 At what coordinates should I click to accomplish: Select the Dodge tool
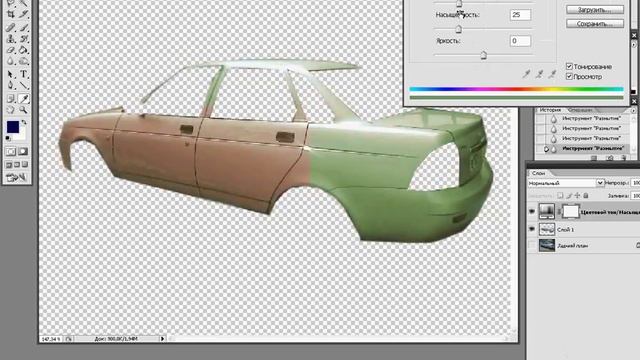(x=24, y=62)
